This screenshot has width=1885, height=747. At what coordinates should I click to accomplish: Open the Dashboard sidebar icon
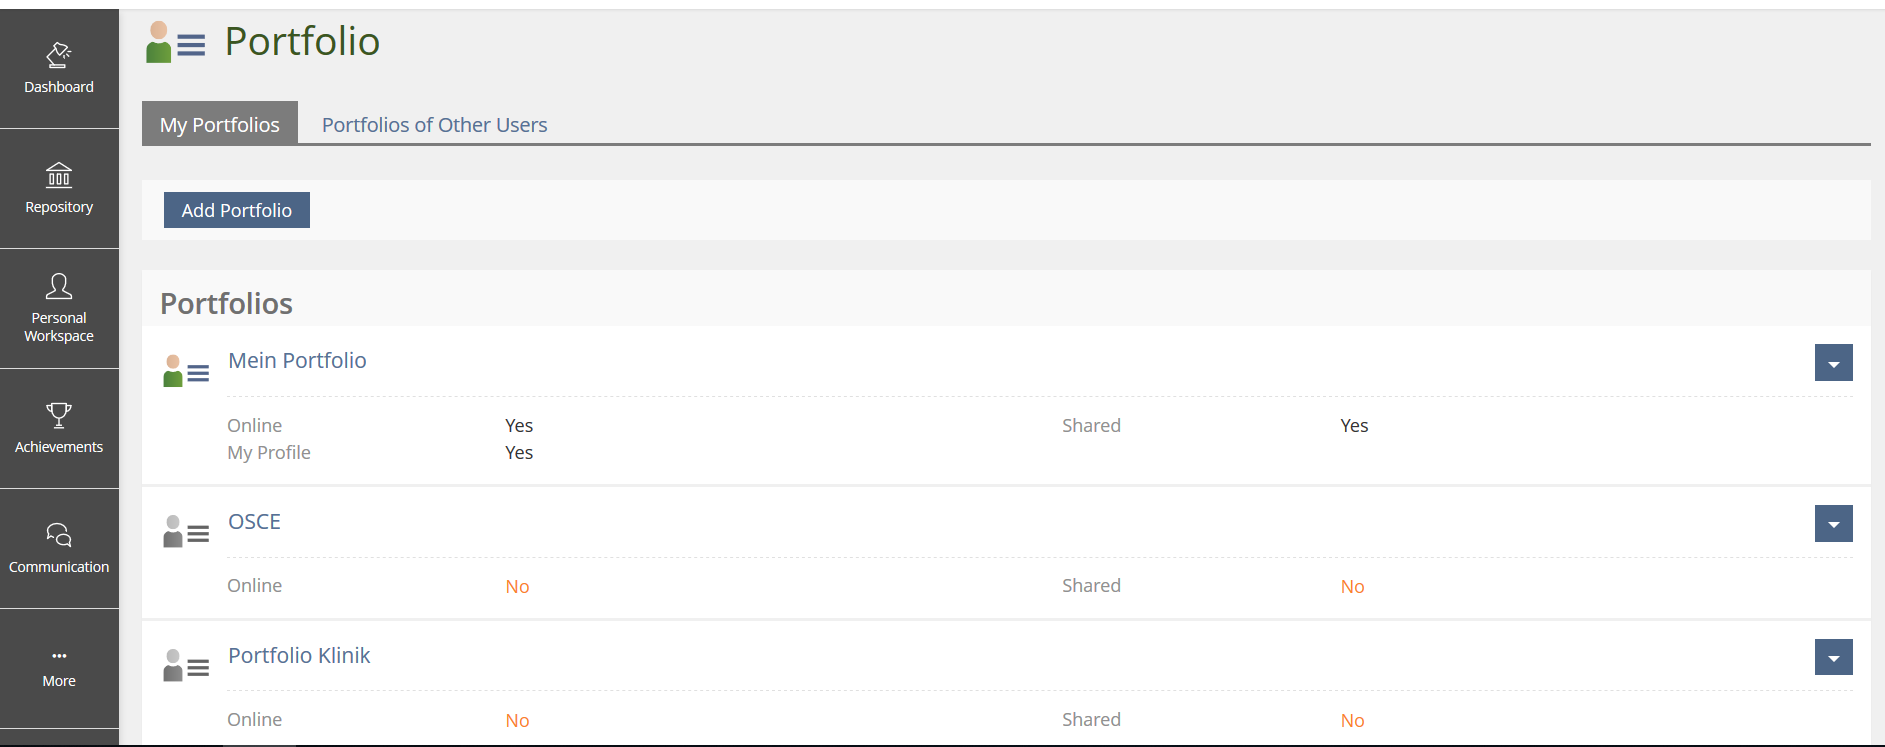tap(59, 55)
